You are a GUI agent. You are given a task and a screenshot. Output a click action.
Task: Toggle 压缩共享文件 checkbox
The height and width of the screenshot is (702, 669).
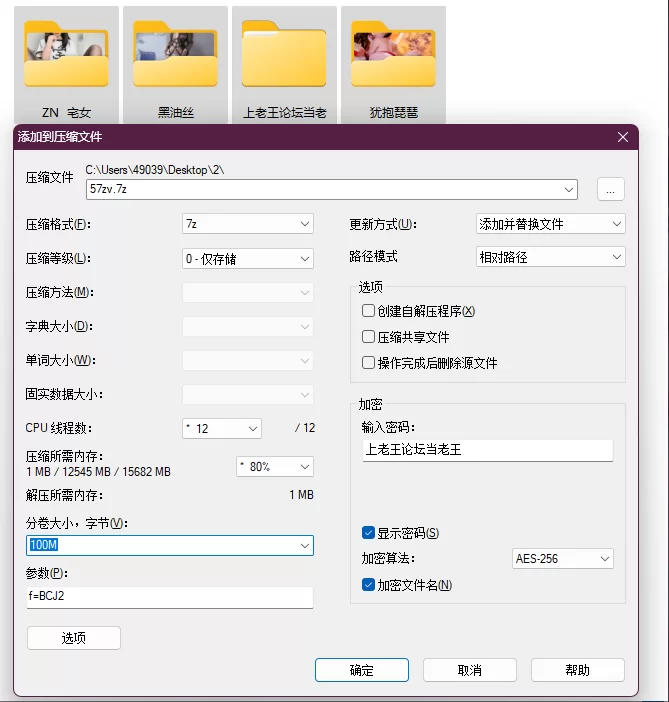[369, 337]
